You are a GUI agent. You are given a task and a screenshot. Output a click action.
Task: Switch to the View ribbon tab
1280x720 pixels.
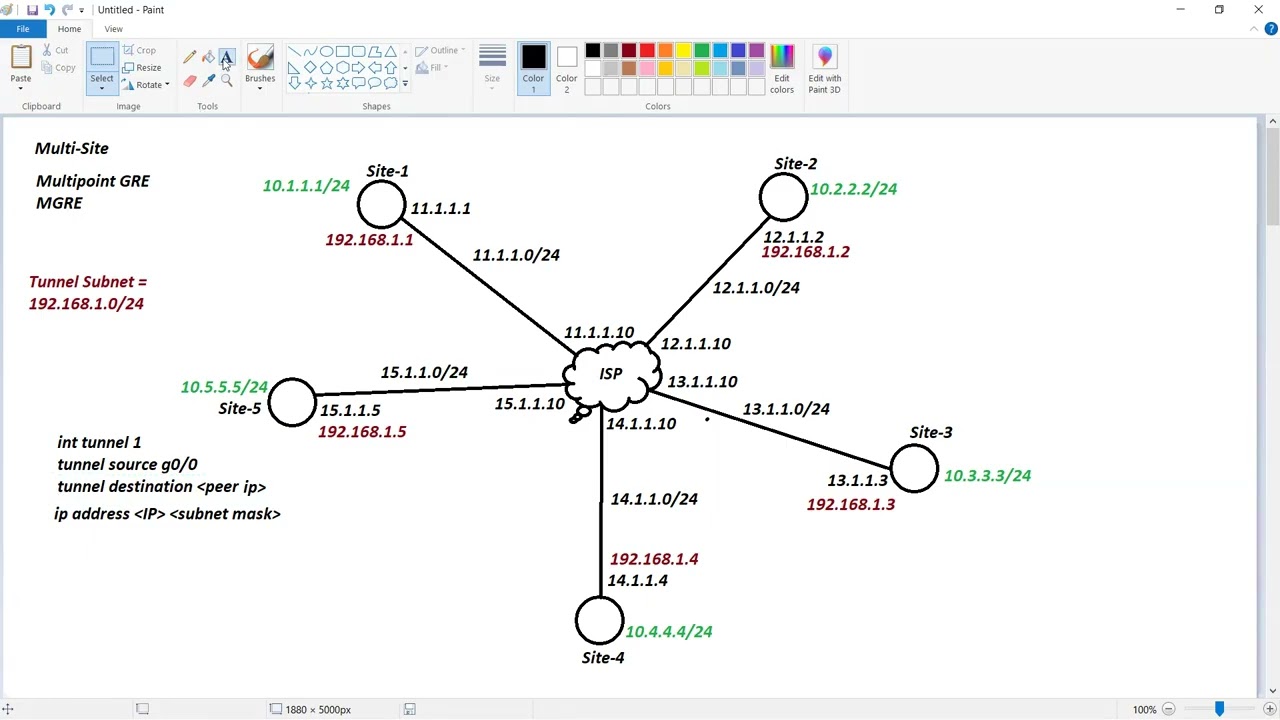113,29
